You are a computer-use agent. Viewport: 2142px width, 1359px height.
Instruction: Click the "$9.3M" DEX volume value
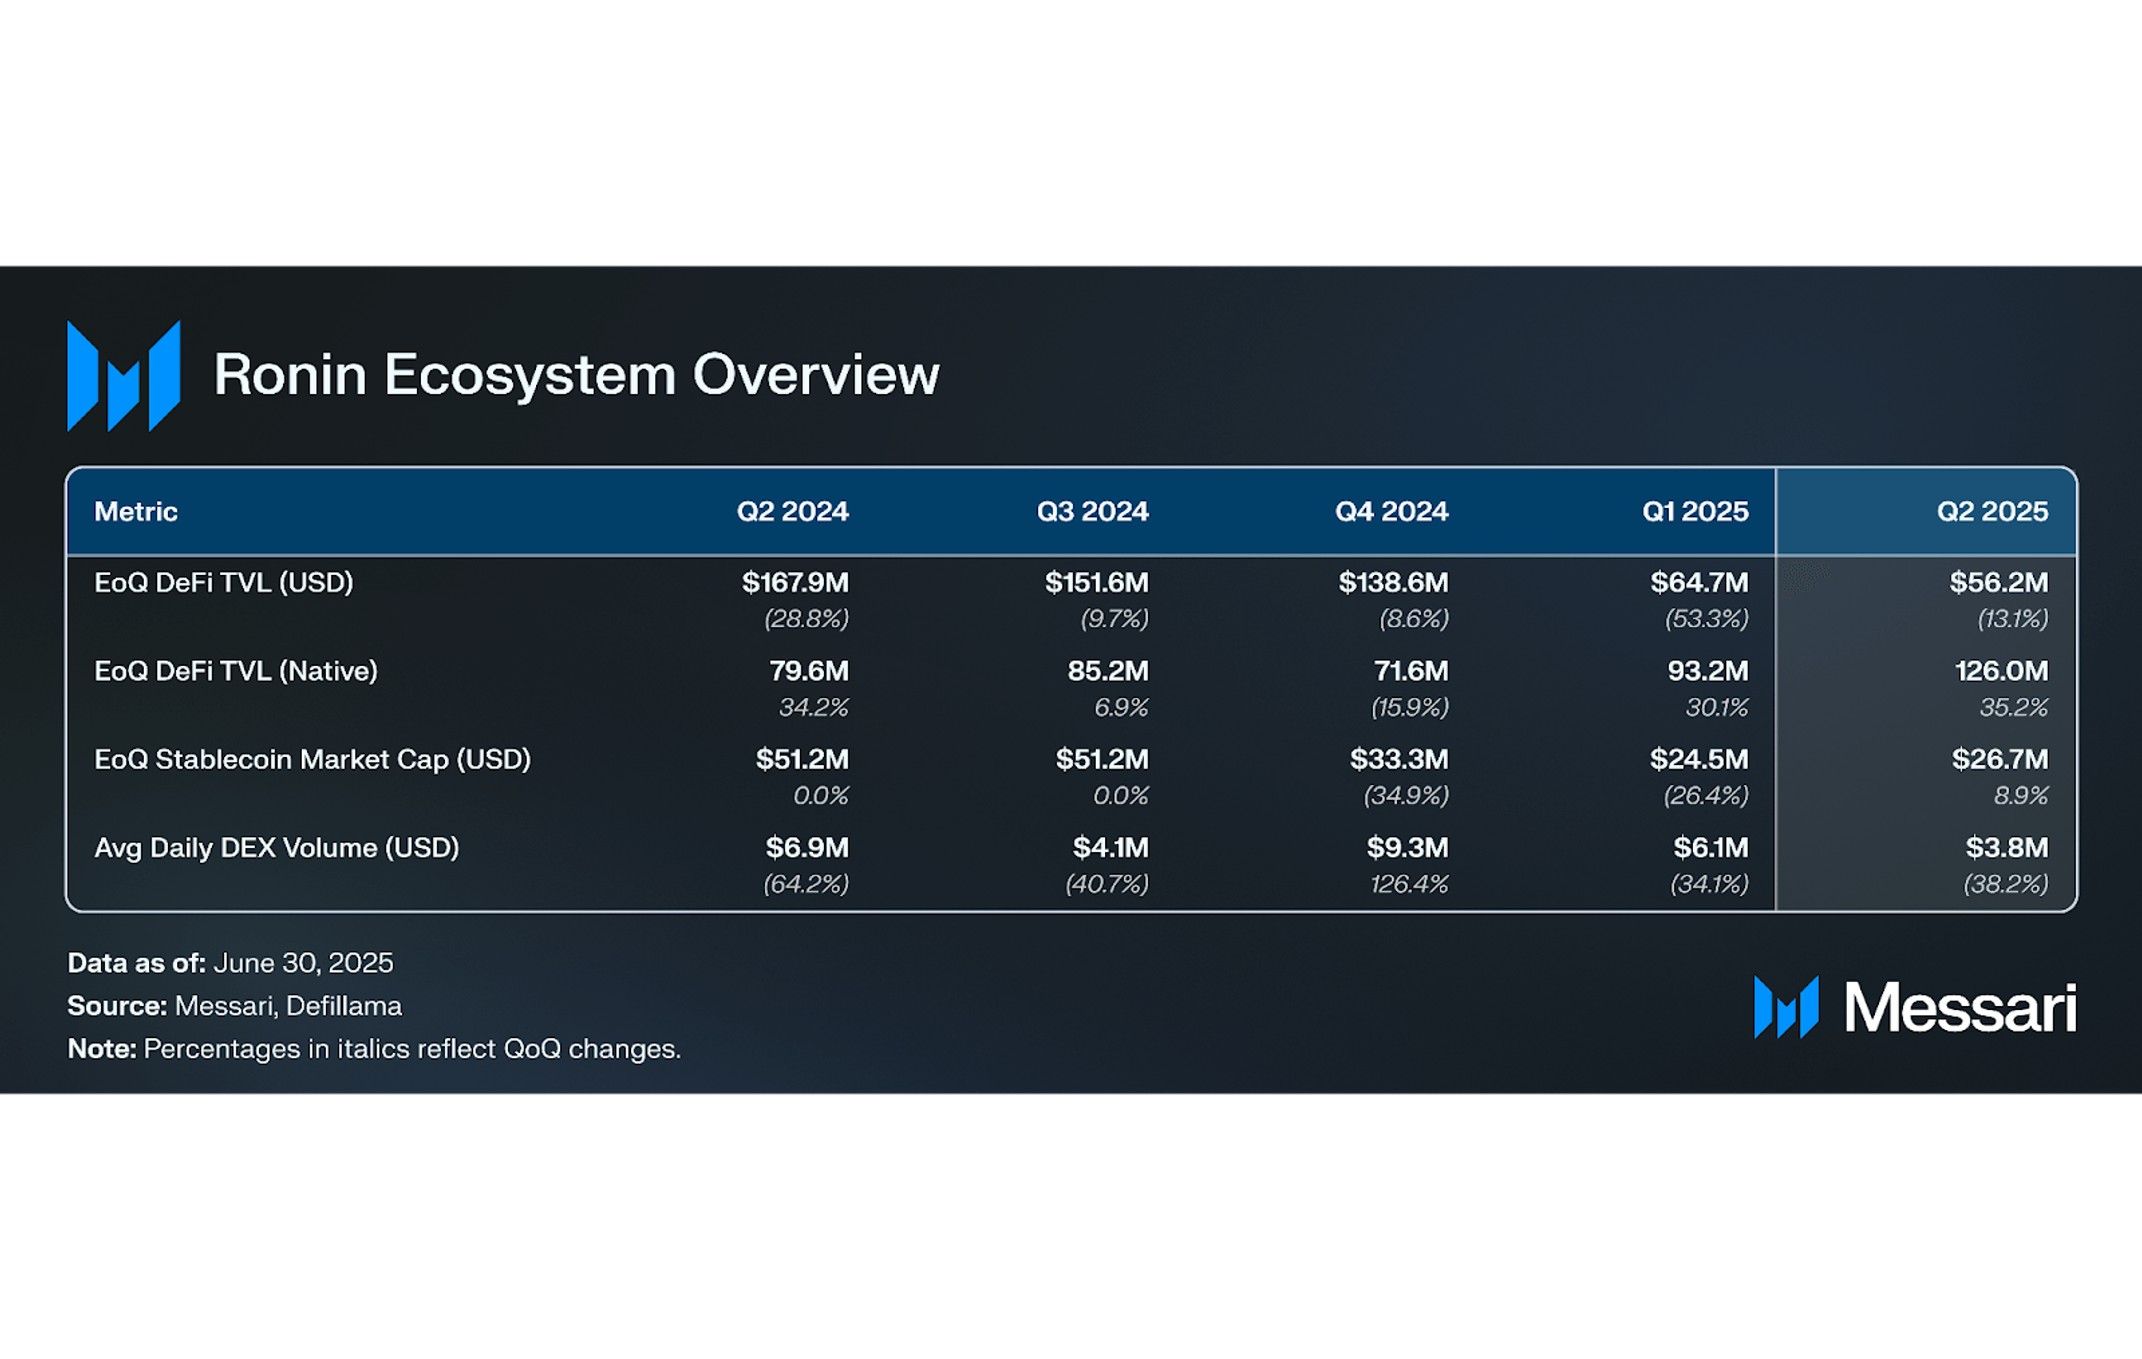(x=1408, y=848)
